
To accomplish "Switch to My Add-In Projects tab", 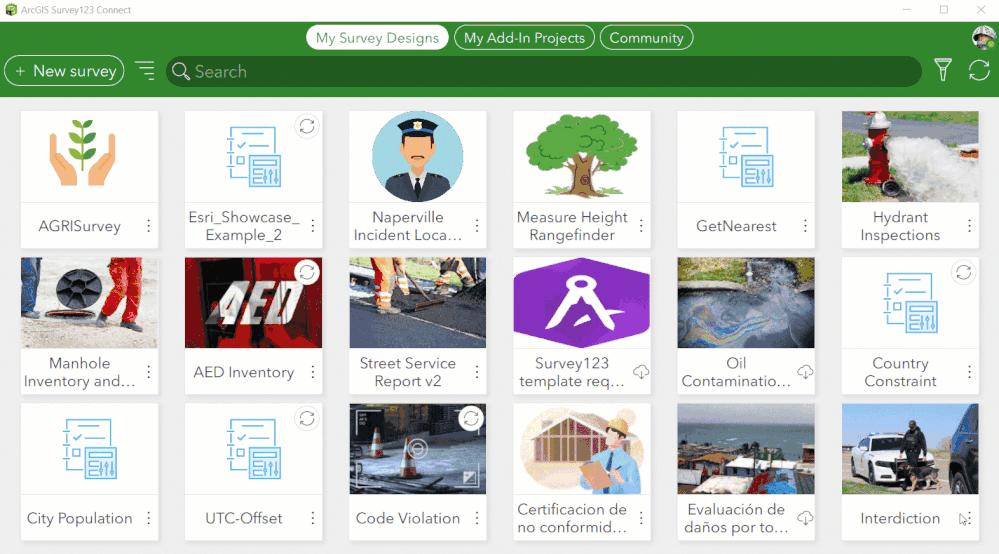I will point(524,38).
